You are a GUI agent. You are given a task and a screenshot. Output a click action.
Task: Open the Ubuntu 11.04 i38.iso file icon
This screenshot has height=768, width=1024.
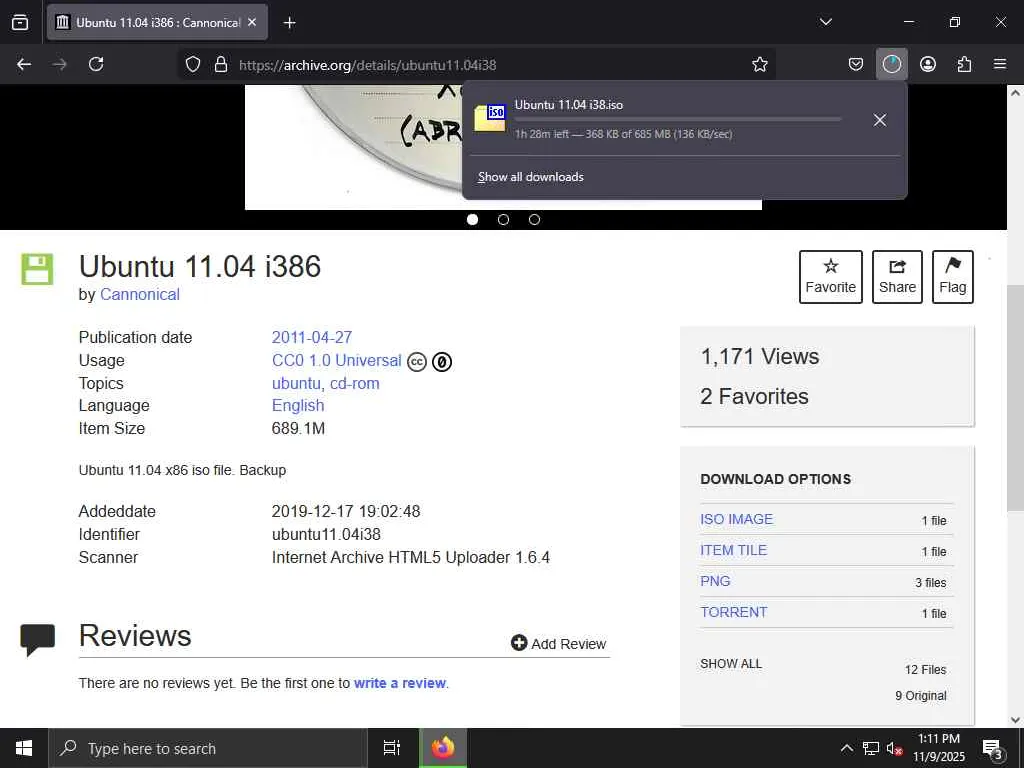click(x=490, y=118)
